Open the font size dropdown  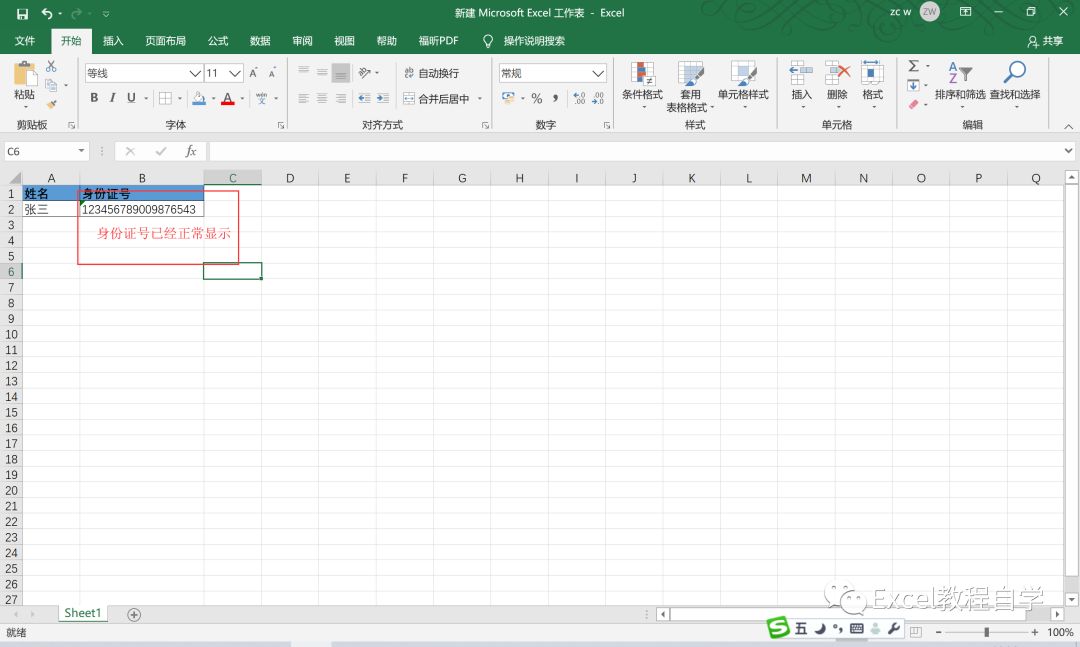(x=235, y=73)
